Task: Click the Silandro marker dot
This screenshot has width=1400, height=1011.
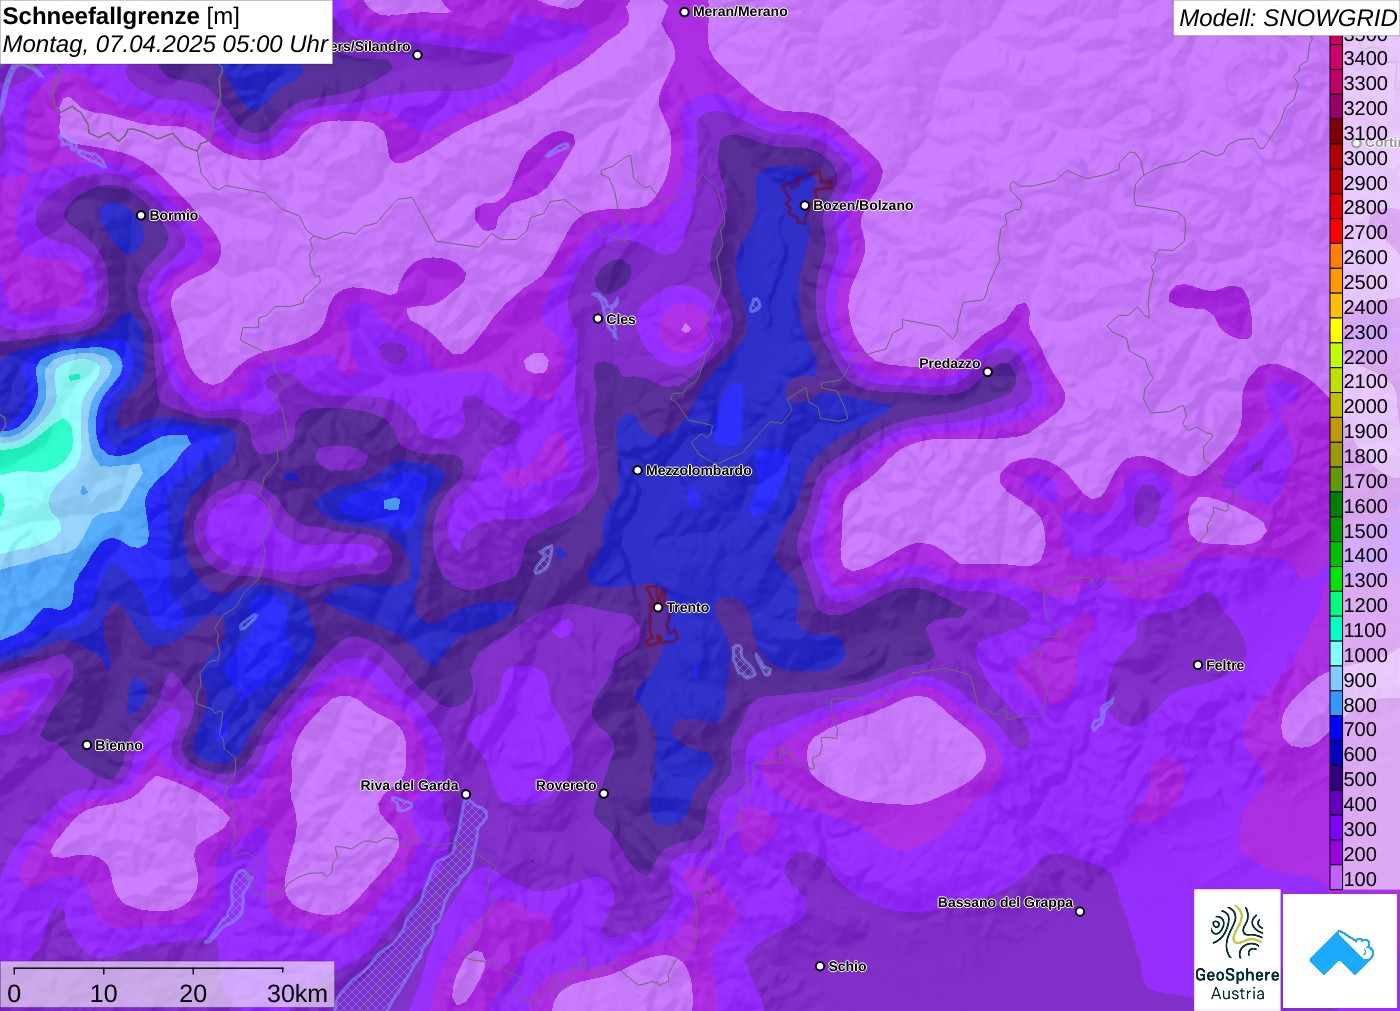Action: (x=418, y=55)
